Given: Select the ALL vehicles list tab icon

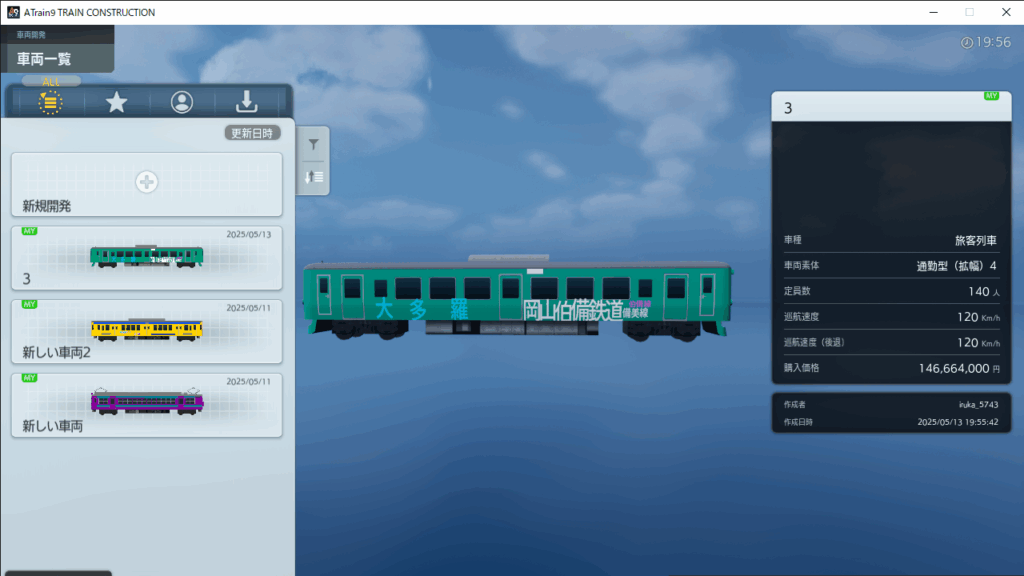Looking at the screenshot, I should pos(50,103).
